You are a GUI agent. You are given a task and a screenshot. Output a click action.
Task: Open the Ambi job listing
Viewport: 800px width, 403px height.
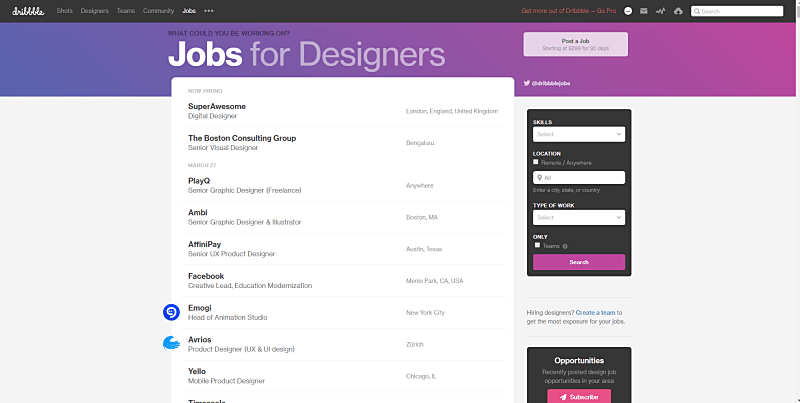pyautogui.click(x=343, y=217)
